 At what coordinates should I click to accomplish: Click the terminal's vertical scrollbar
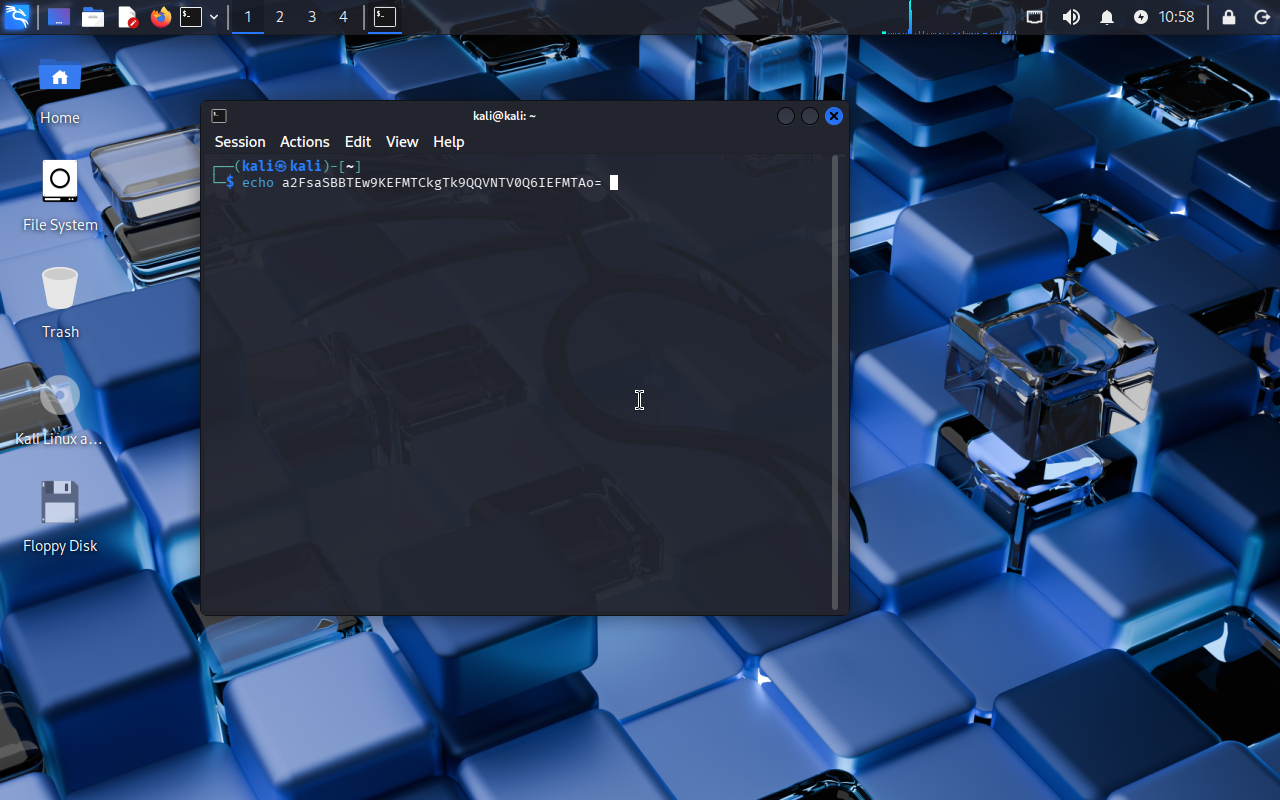click(836, 380)
